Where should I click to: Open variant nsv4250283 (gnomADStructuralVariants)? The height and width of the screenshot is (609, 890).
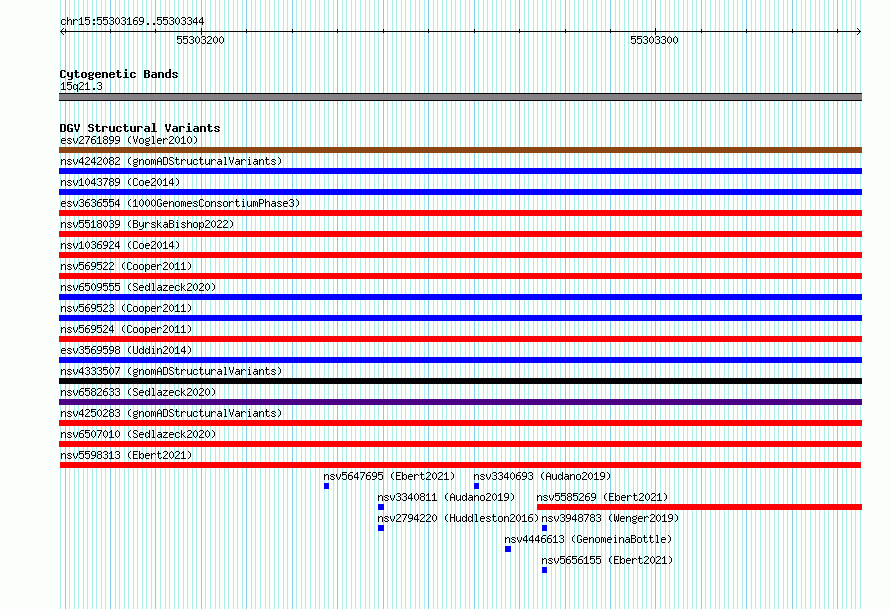tap(171, 413)
